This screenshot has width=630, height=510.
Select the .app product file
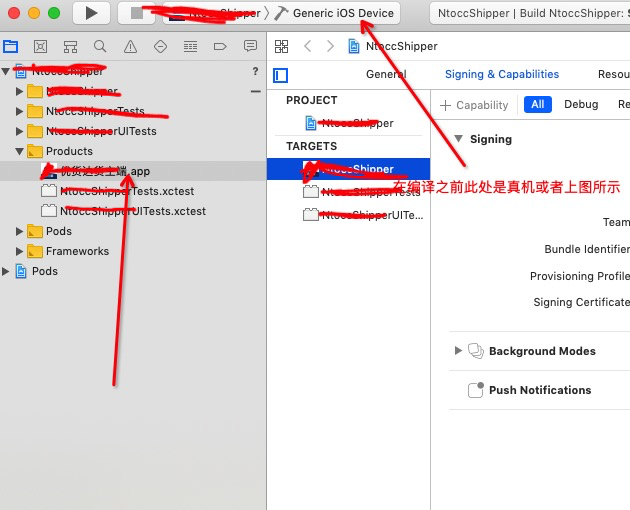point(133,171)
